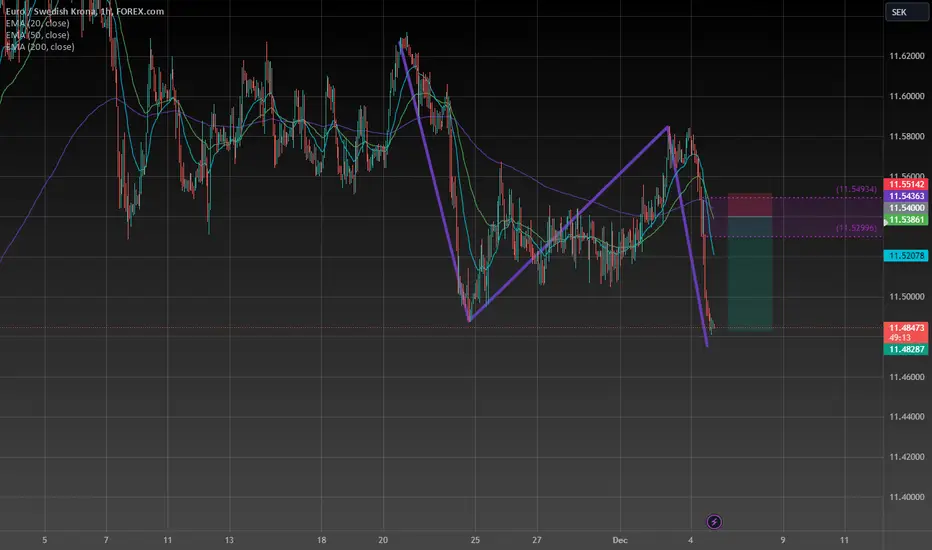
Task: Click the 7 date on time axis
Action: [x=106, y=540]
